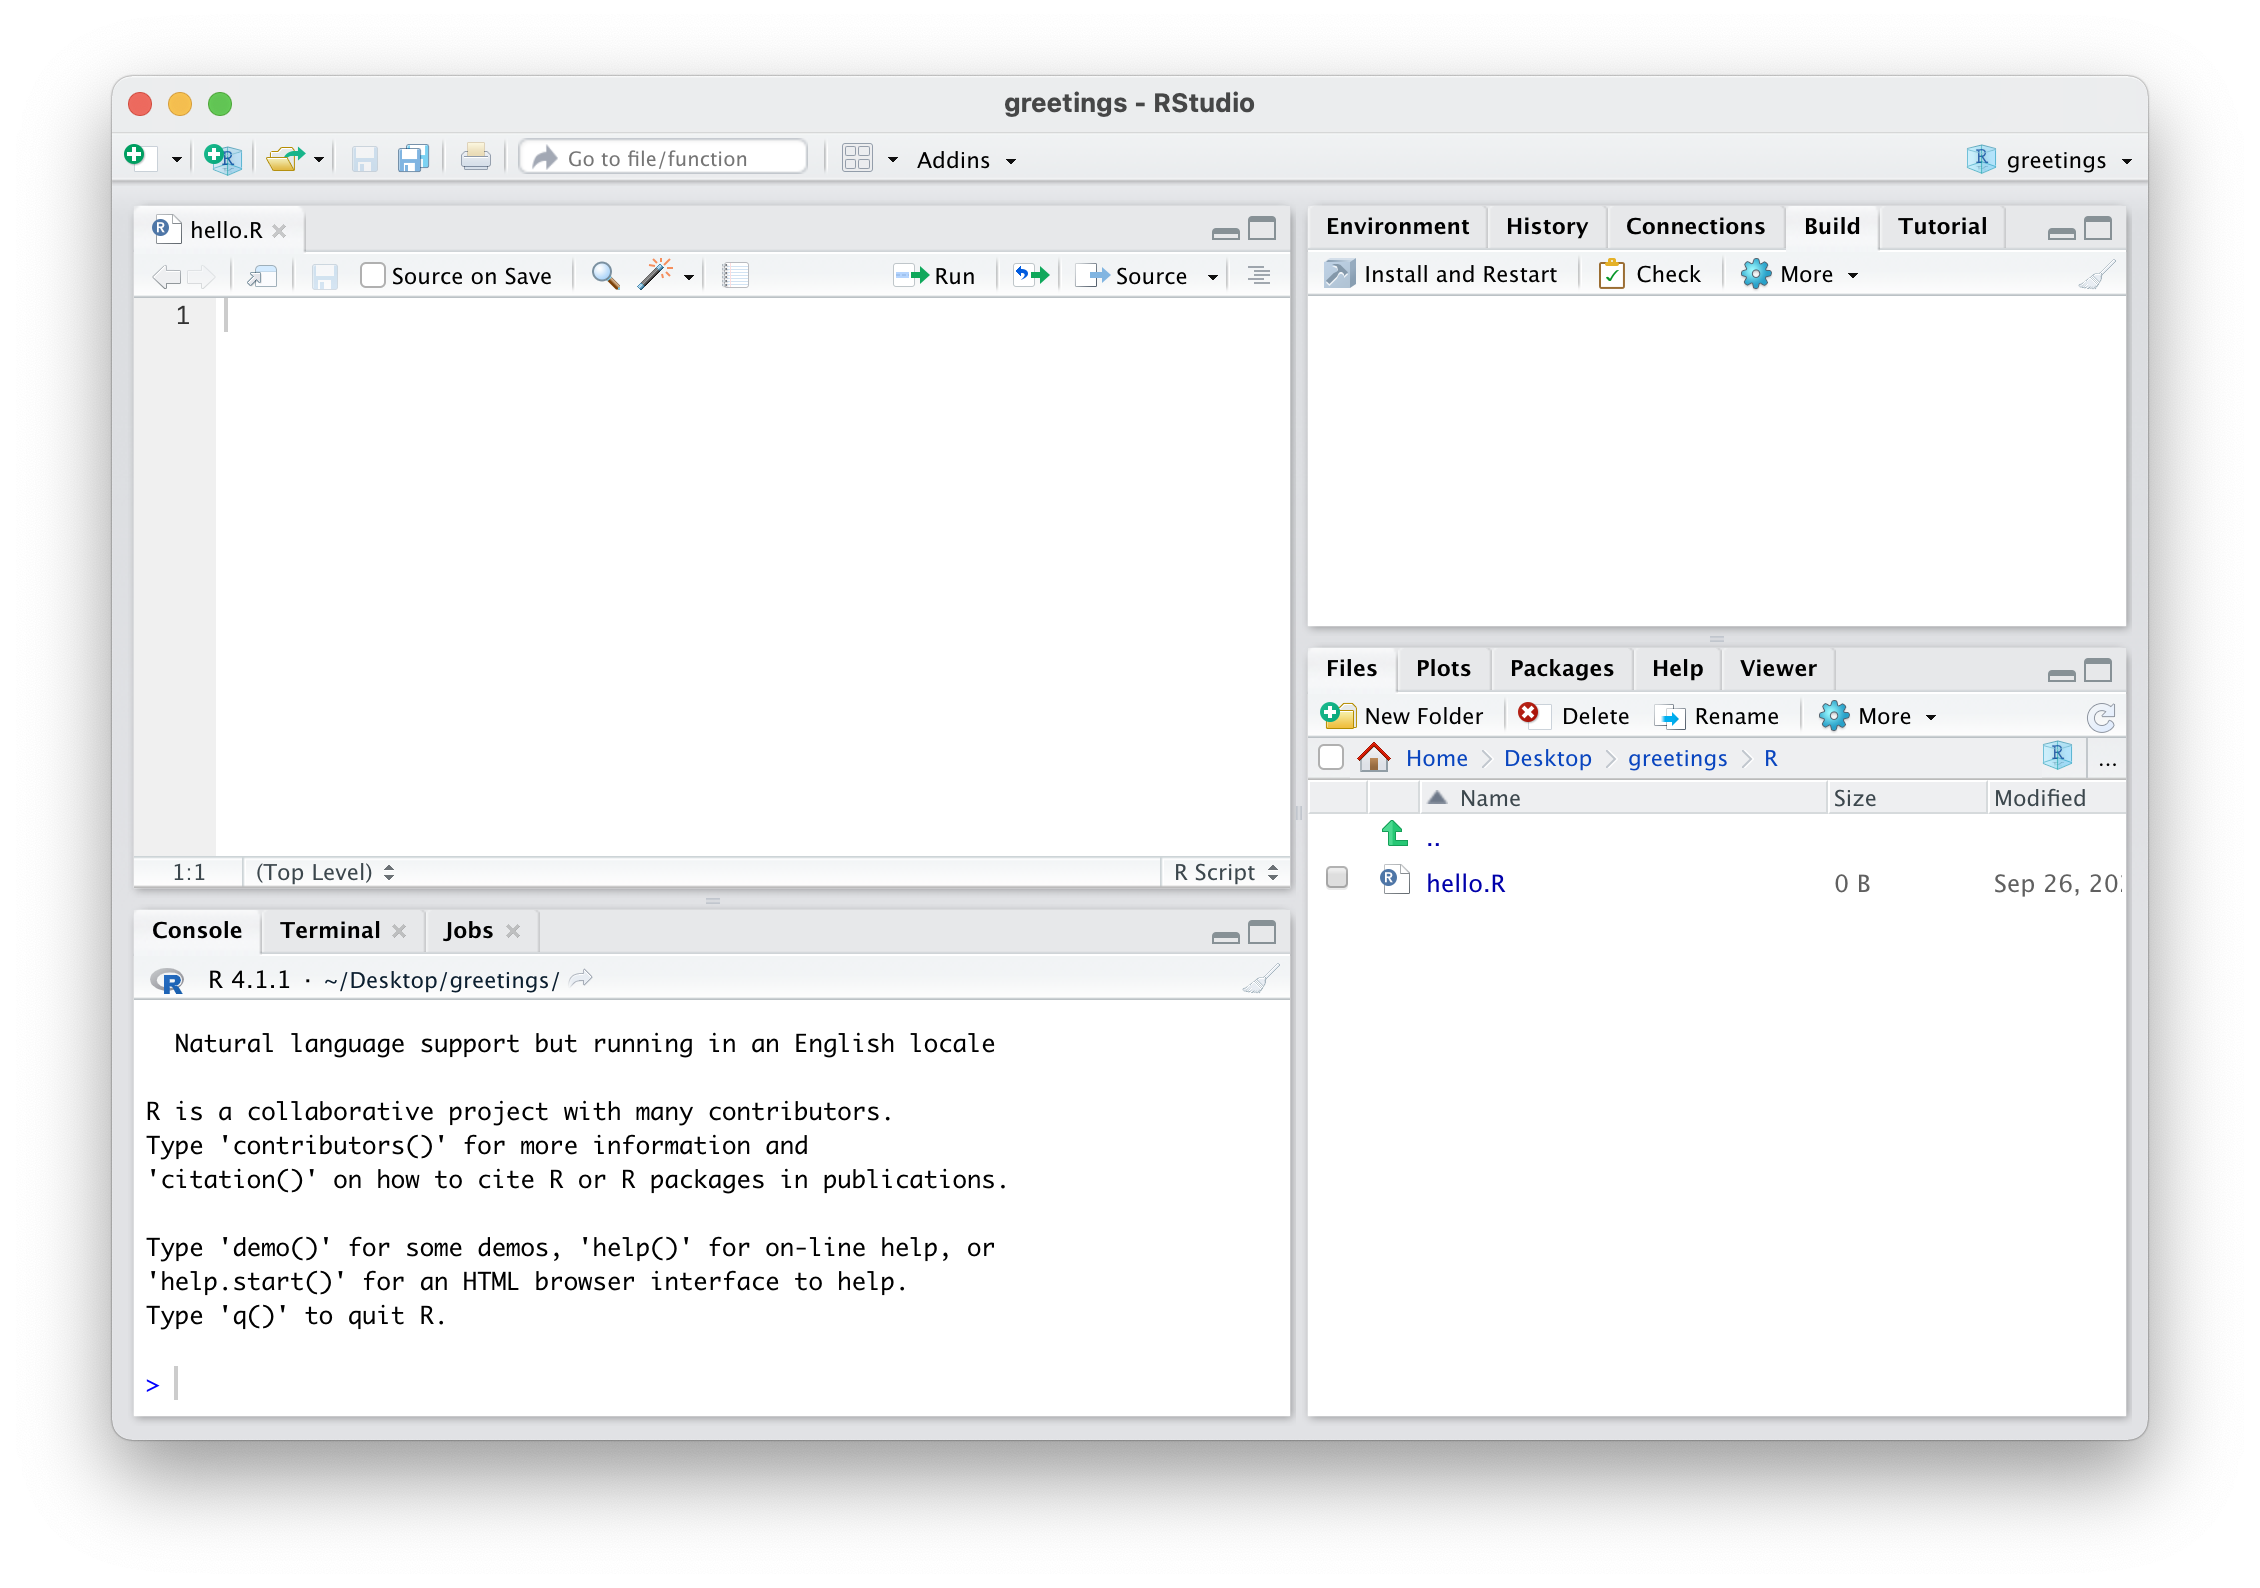The image size is (2260, 1588).
Task: Open the Top Level scope selector
Action: (x=325, y=872)
